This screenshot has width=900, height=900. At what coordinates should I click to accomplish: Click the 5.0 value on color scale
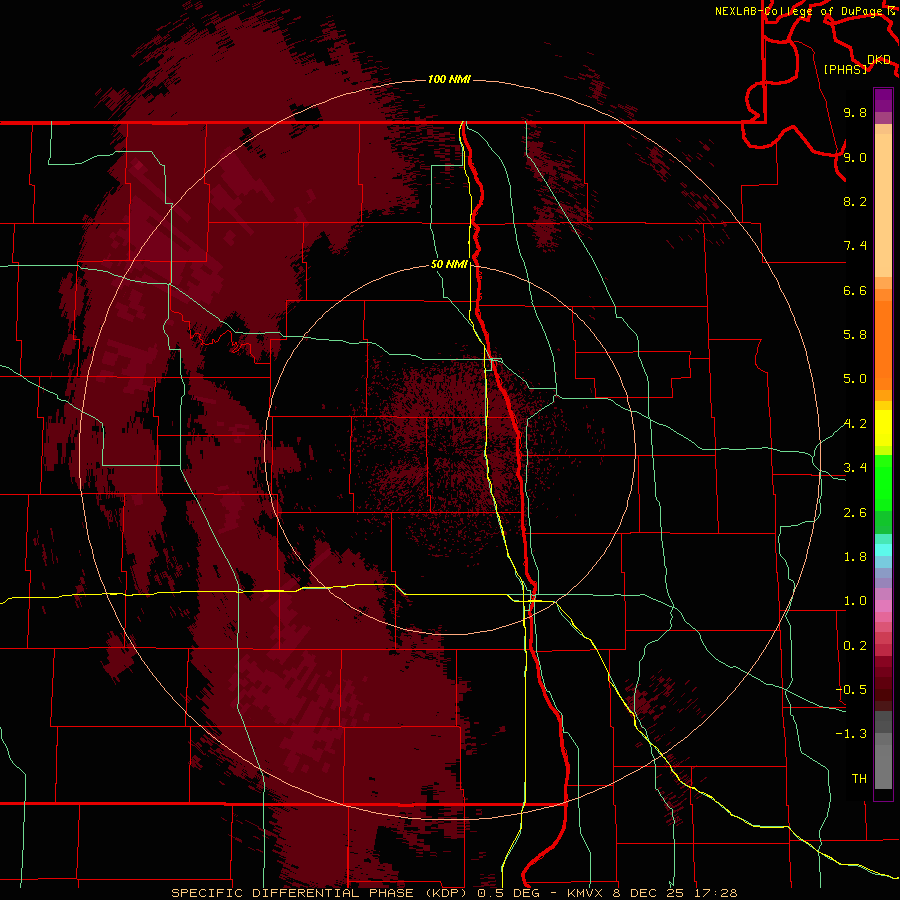(x=855, y=379)
